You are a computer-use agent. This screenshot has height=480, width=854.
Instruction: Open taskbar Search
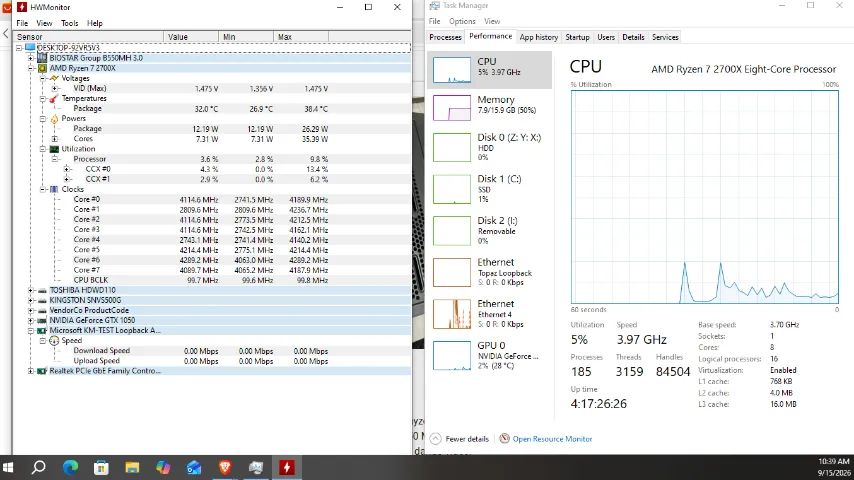[39, 467]
